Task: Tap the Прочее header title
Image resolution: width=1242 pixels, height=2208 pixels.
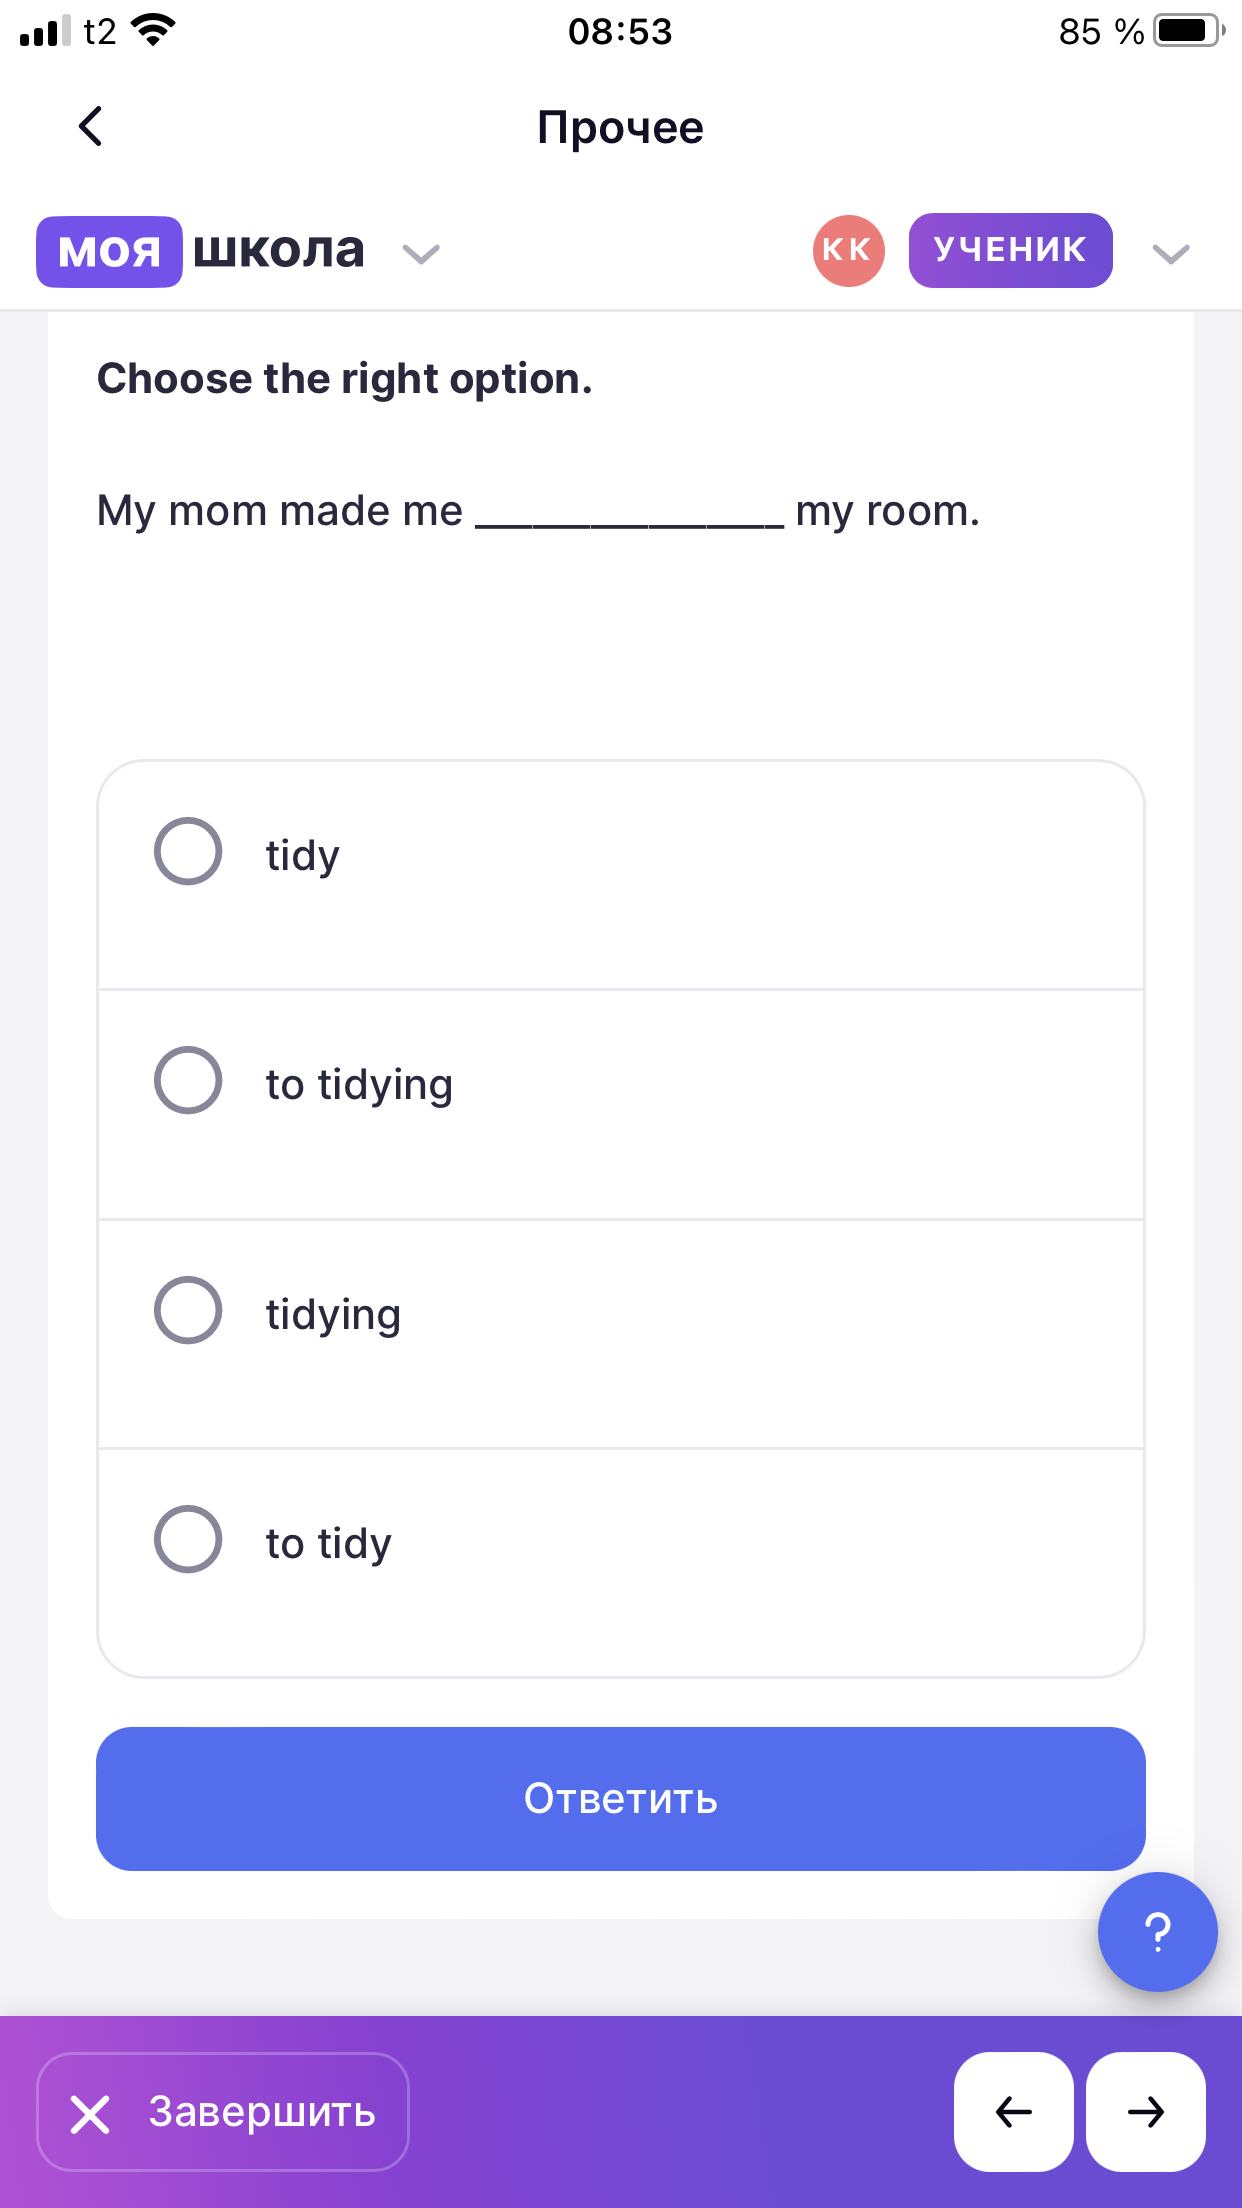Action: pyautogui.click(x=620, y=127)
